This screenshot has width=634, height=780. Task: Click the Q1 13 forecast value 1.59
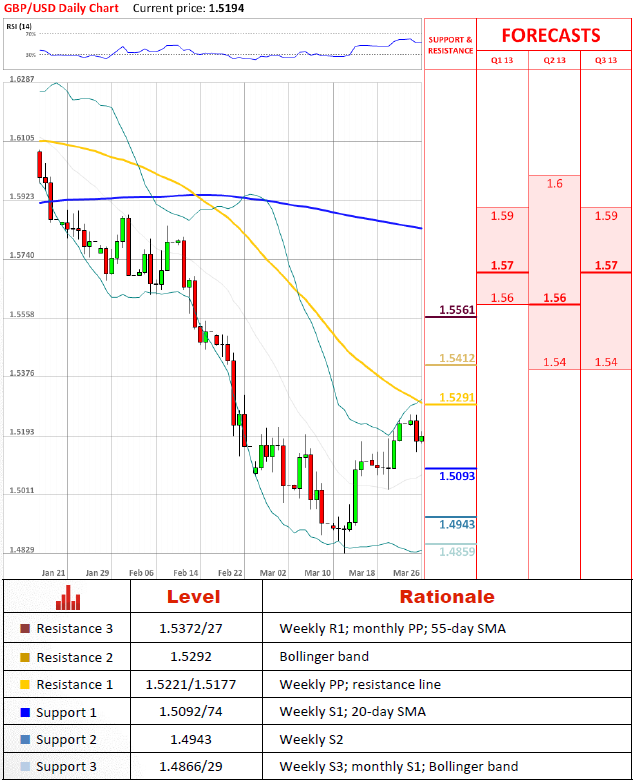coord(502,216)
